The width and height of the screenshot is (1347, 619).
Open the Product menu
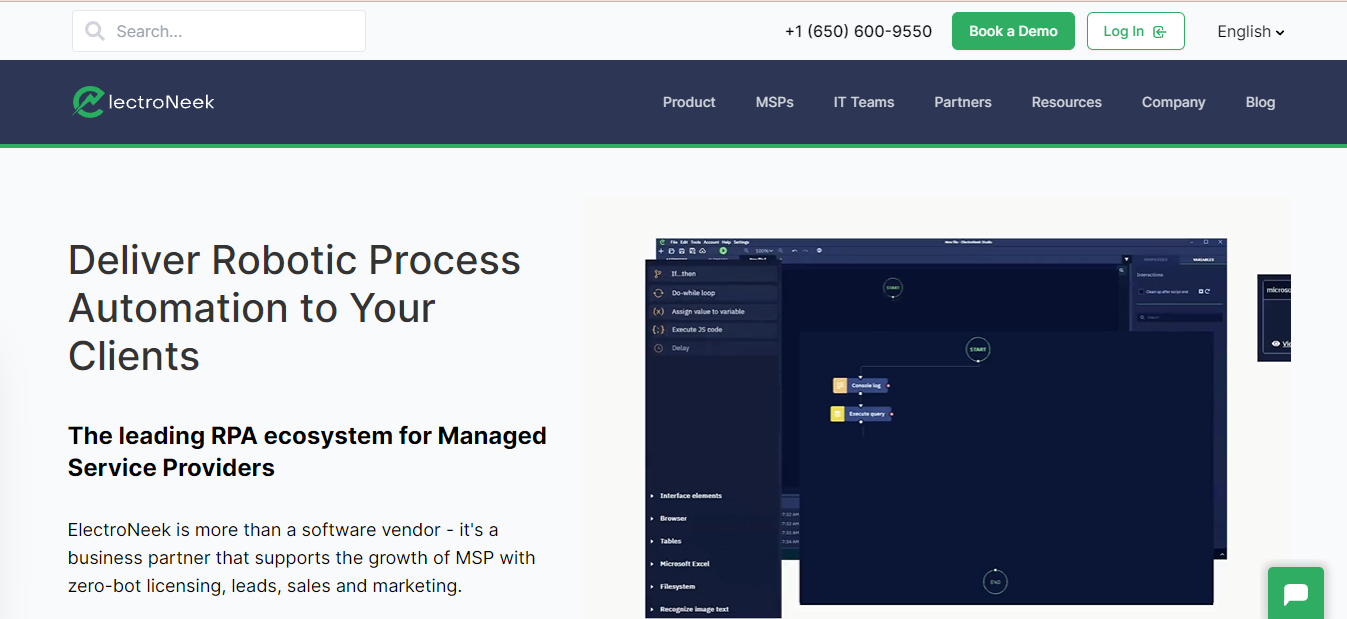[689, 102]
